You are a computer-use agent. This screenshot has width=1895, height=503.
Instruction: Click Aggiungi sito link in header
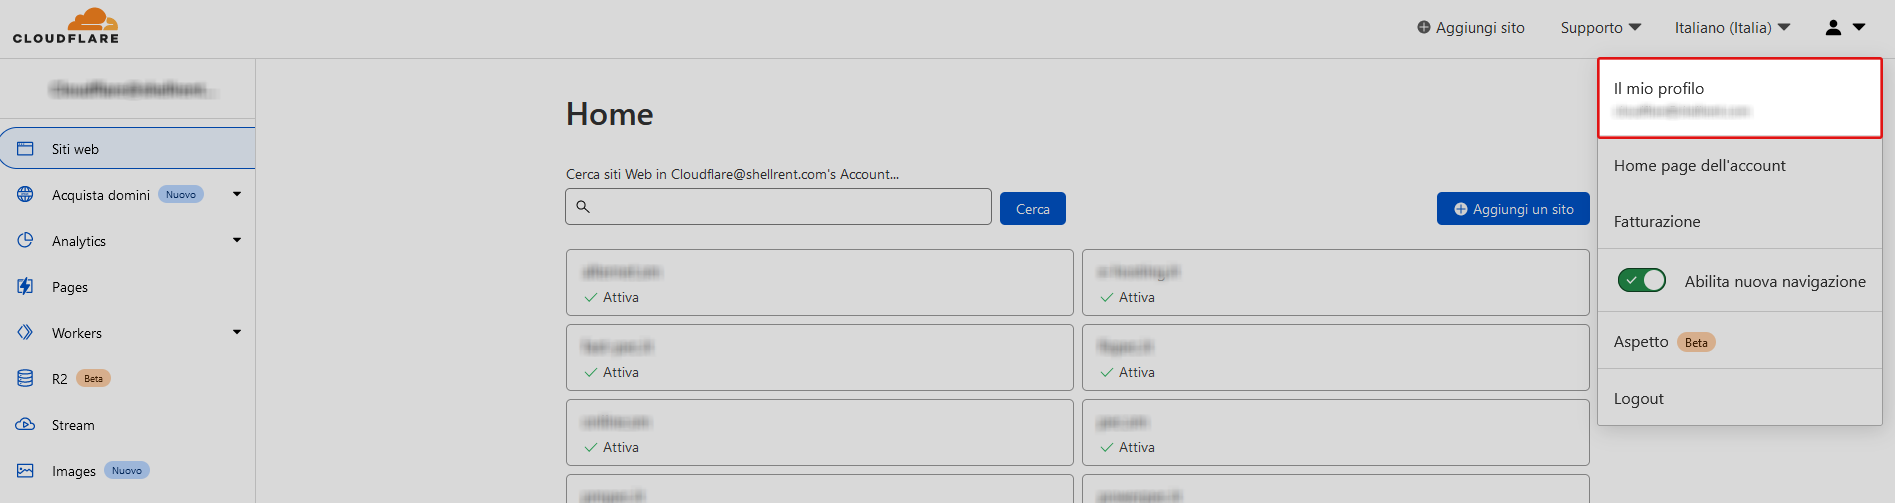(x=1471, y=28)
